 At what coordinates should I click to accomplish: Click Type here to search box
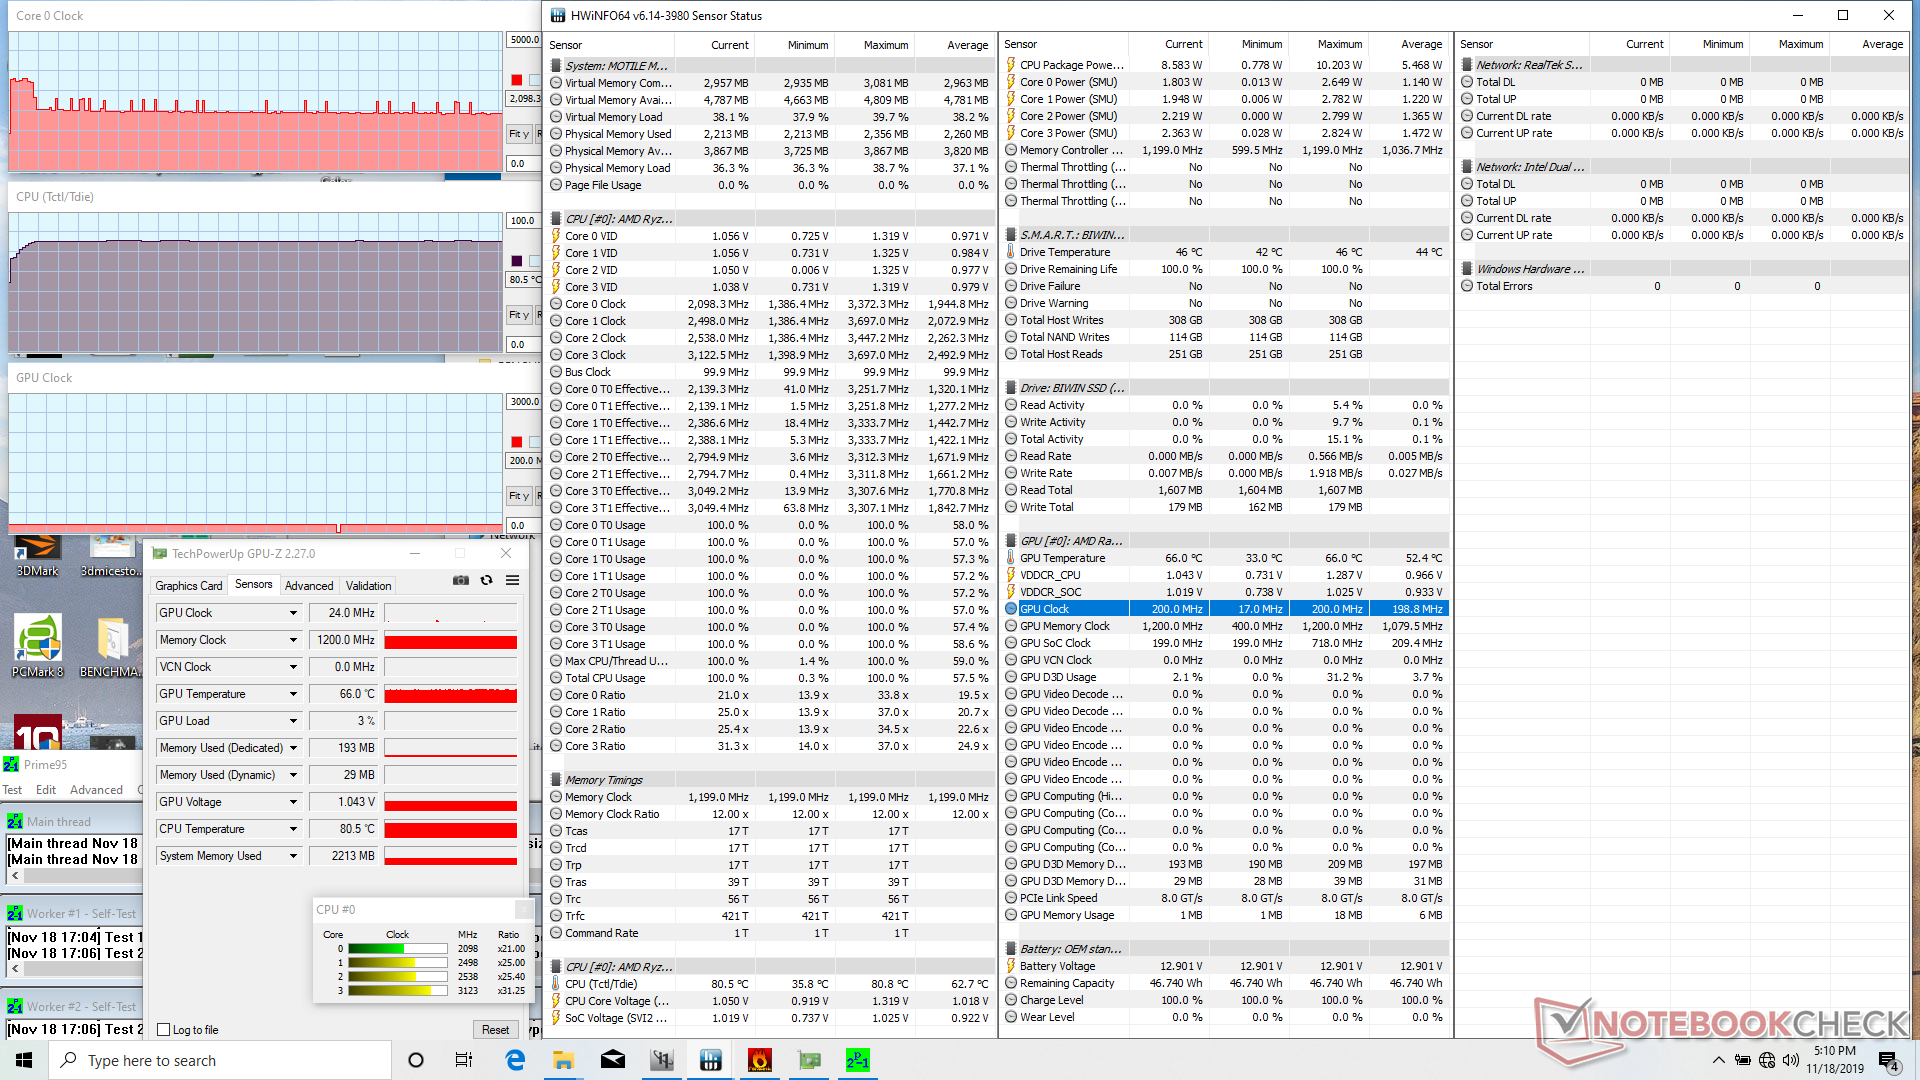[x=220, y=1060]
